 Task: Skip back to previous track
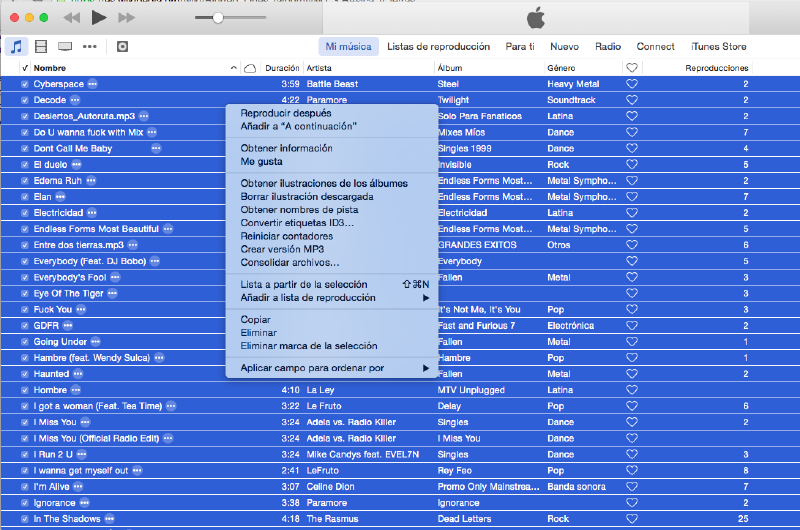[x=72, y=18]
